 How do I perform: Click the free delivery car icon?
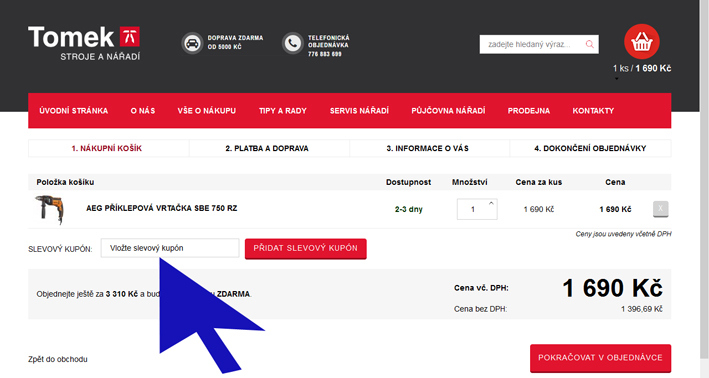click(x=192, y=44)
